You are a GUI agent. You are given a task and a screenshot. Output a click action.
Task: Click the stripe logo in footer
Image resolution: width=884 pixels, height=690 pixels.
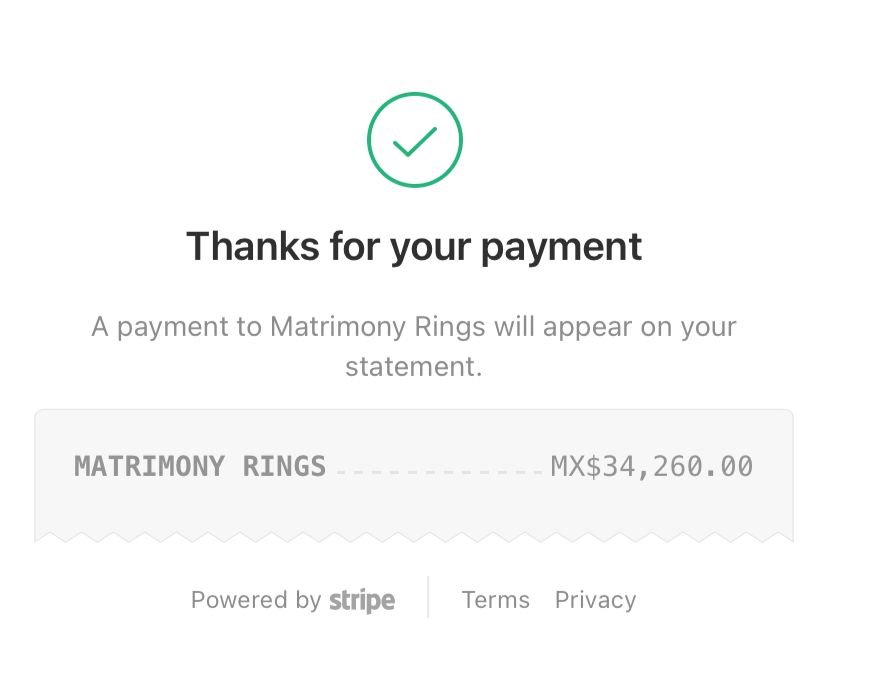pos(362,600)
